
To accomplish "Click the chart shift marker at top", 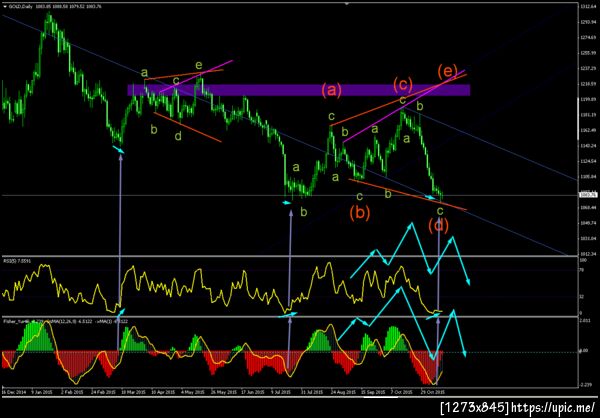I will tap(347, 3).
